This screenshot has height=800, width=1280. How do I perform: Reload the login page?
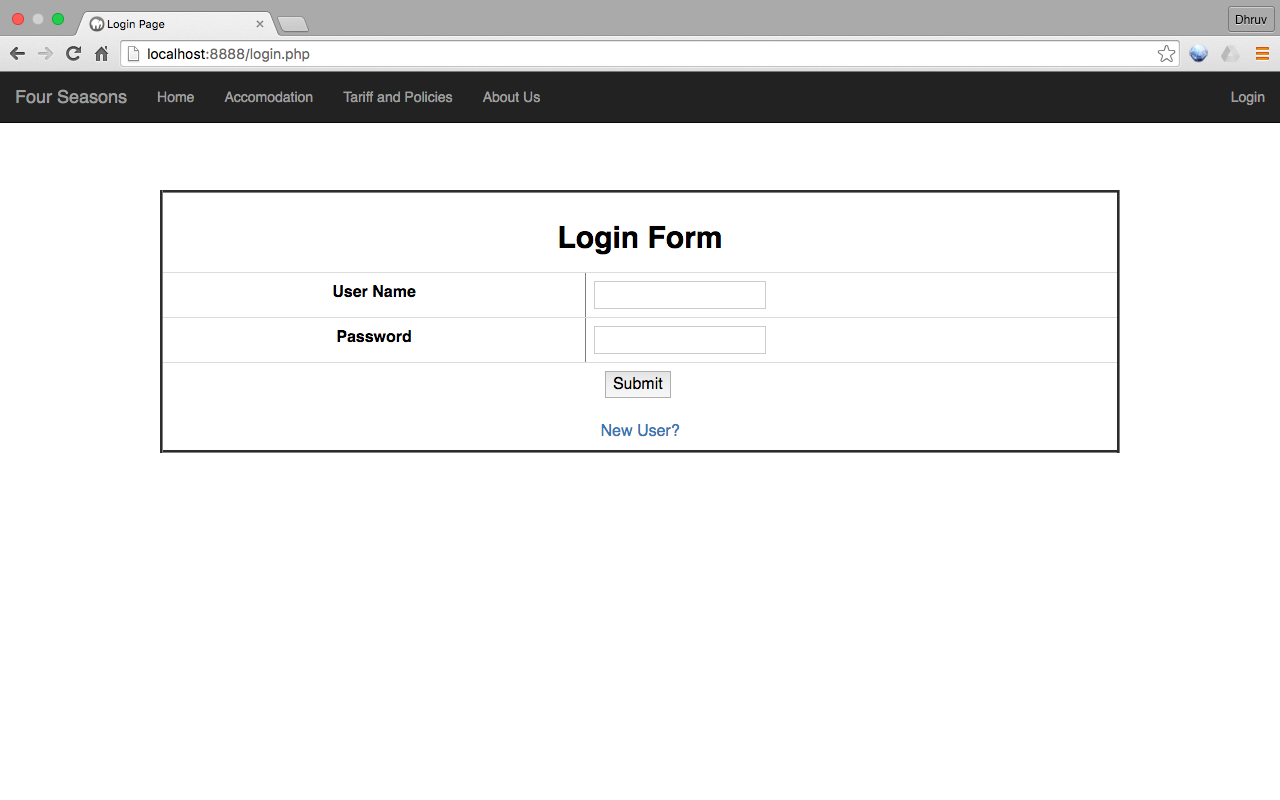73,54
